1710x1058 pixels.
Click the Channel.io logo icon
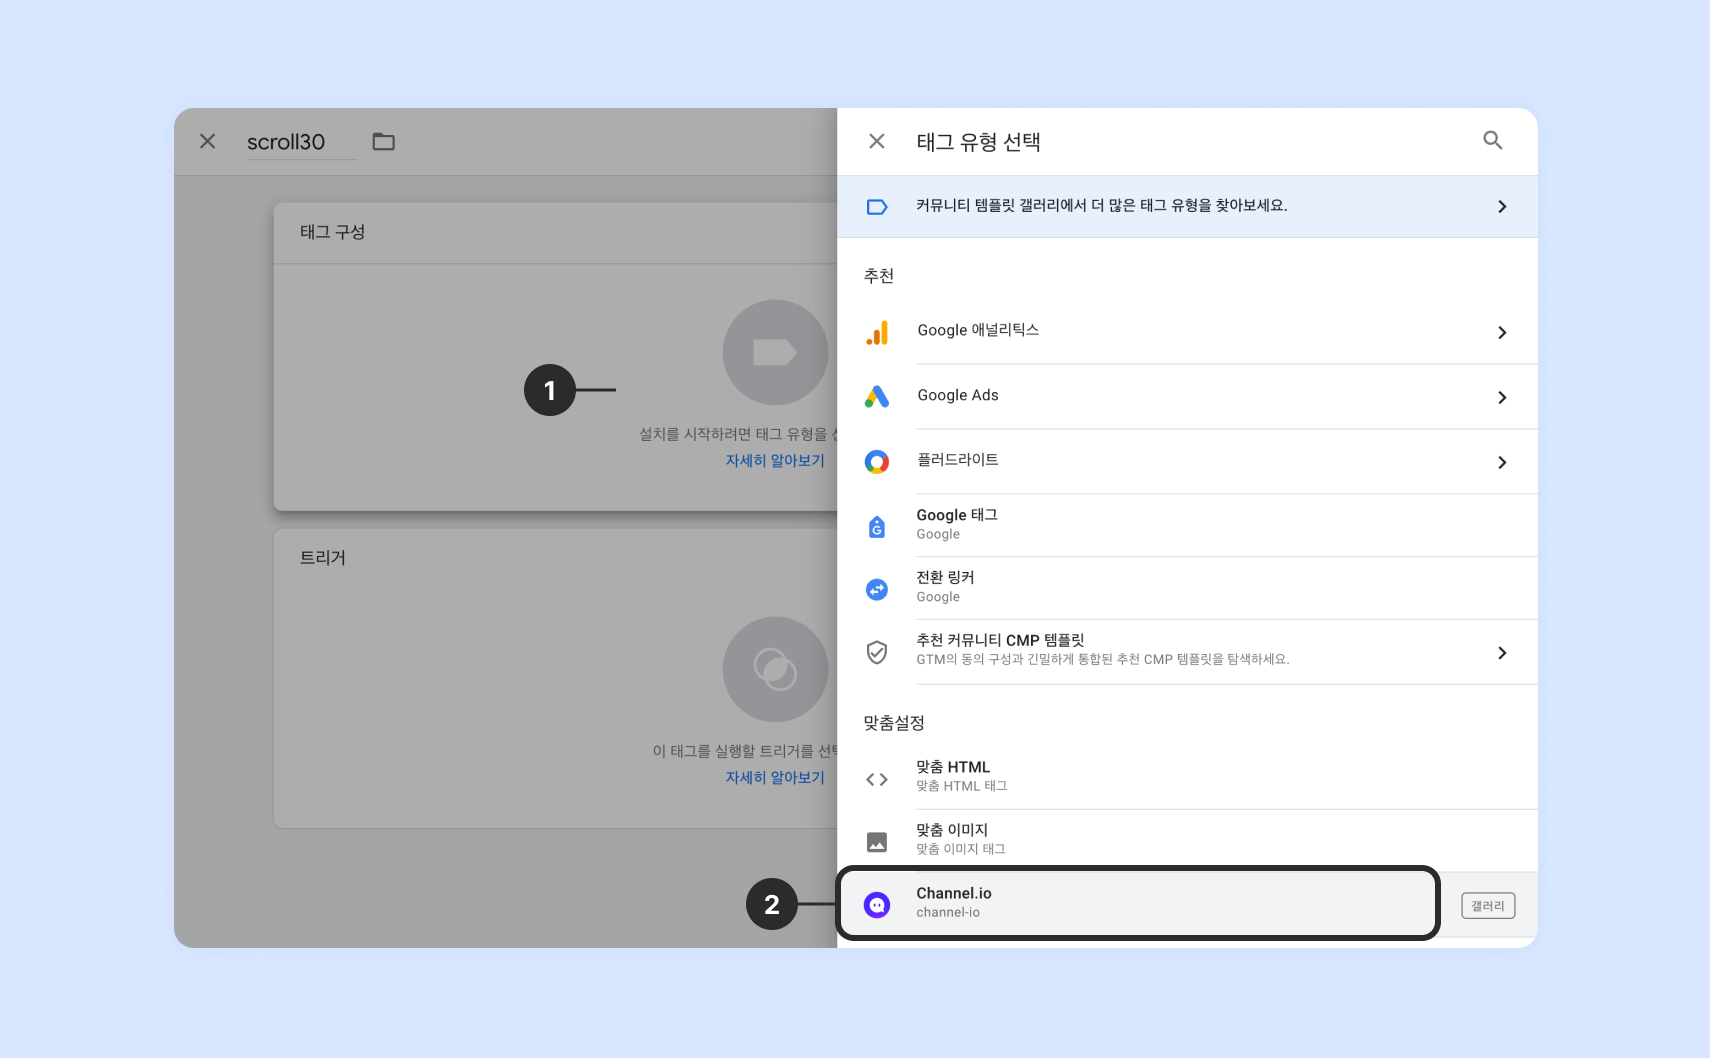point(877,905)
